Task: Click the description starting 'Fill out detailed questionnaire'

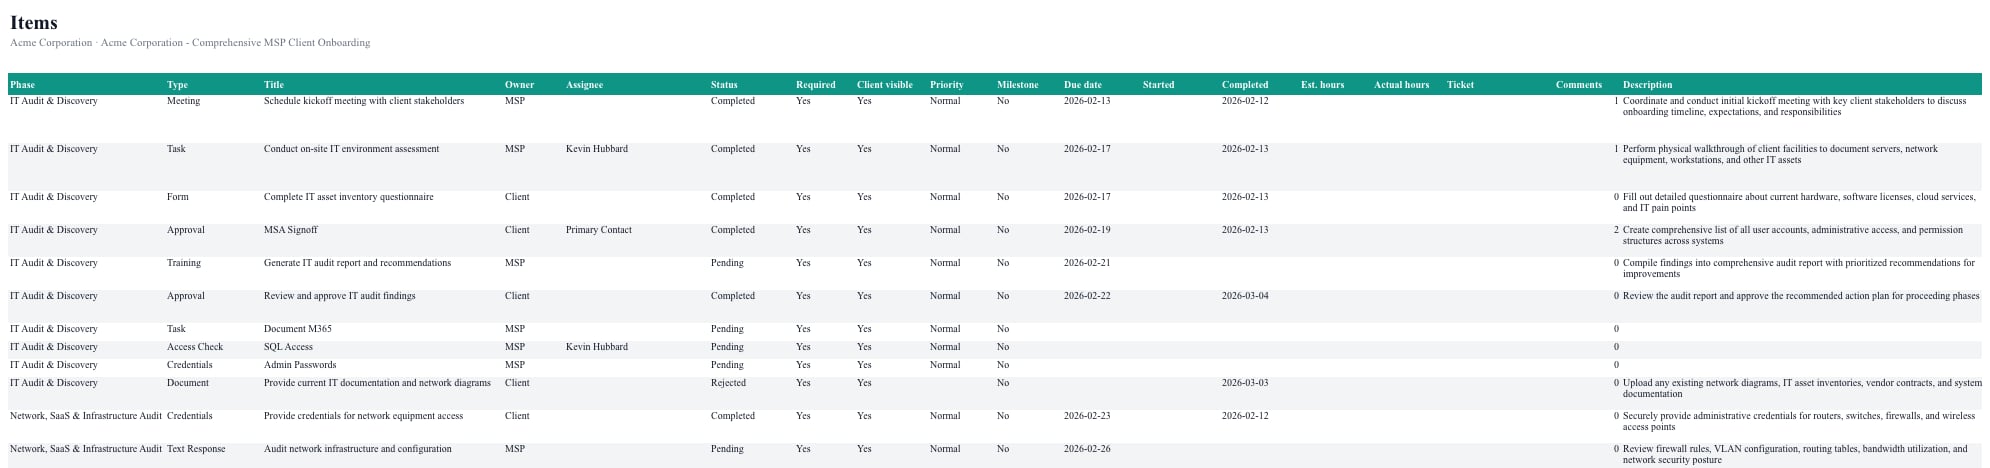Action: [x=1799, y=202]
